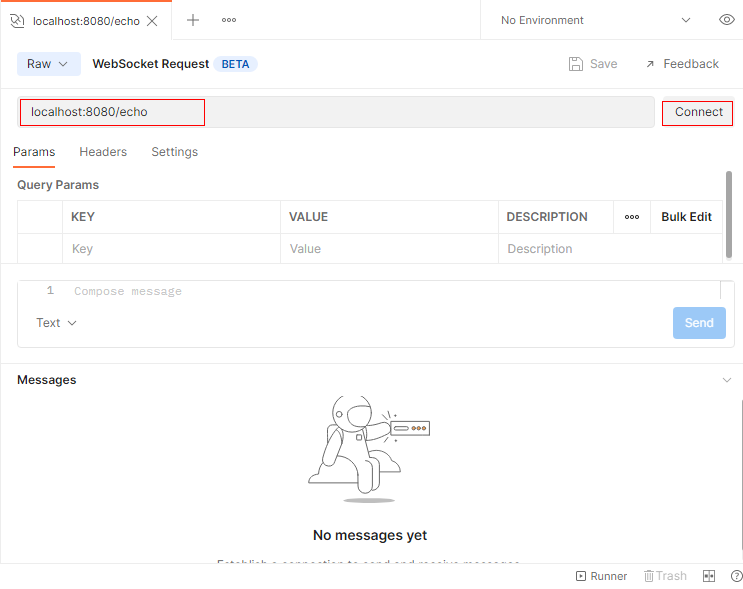Click the Compose message editor
This screenshot has height=589, width=743.
point(370,291)
